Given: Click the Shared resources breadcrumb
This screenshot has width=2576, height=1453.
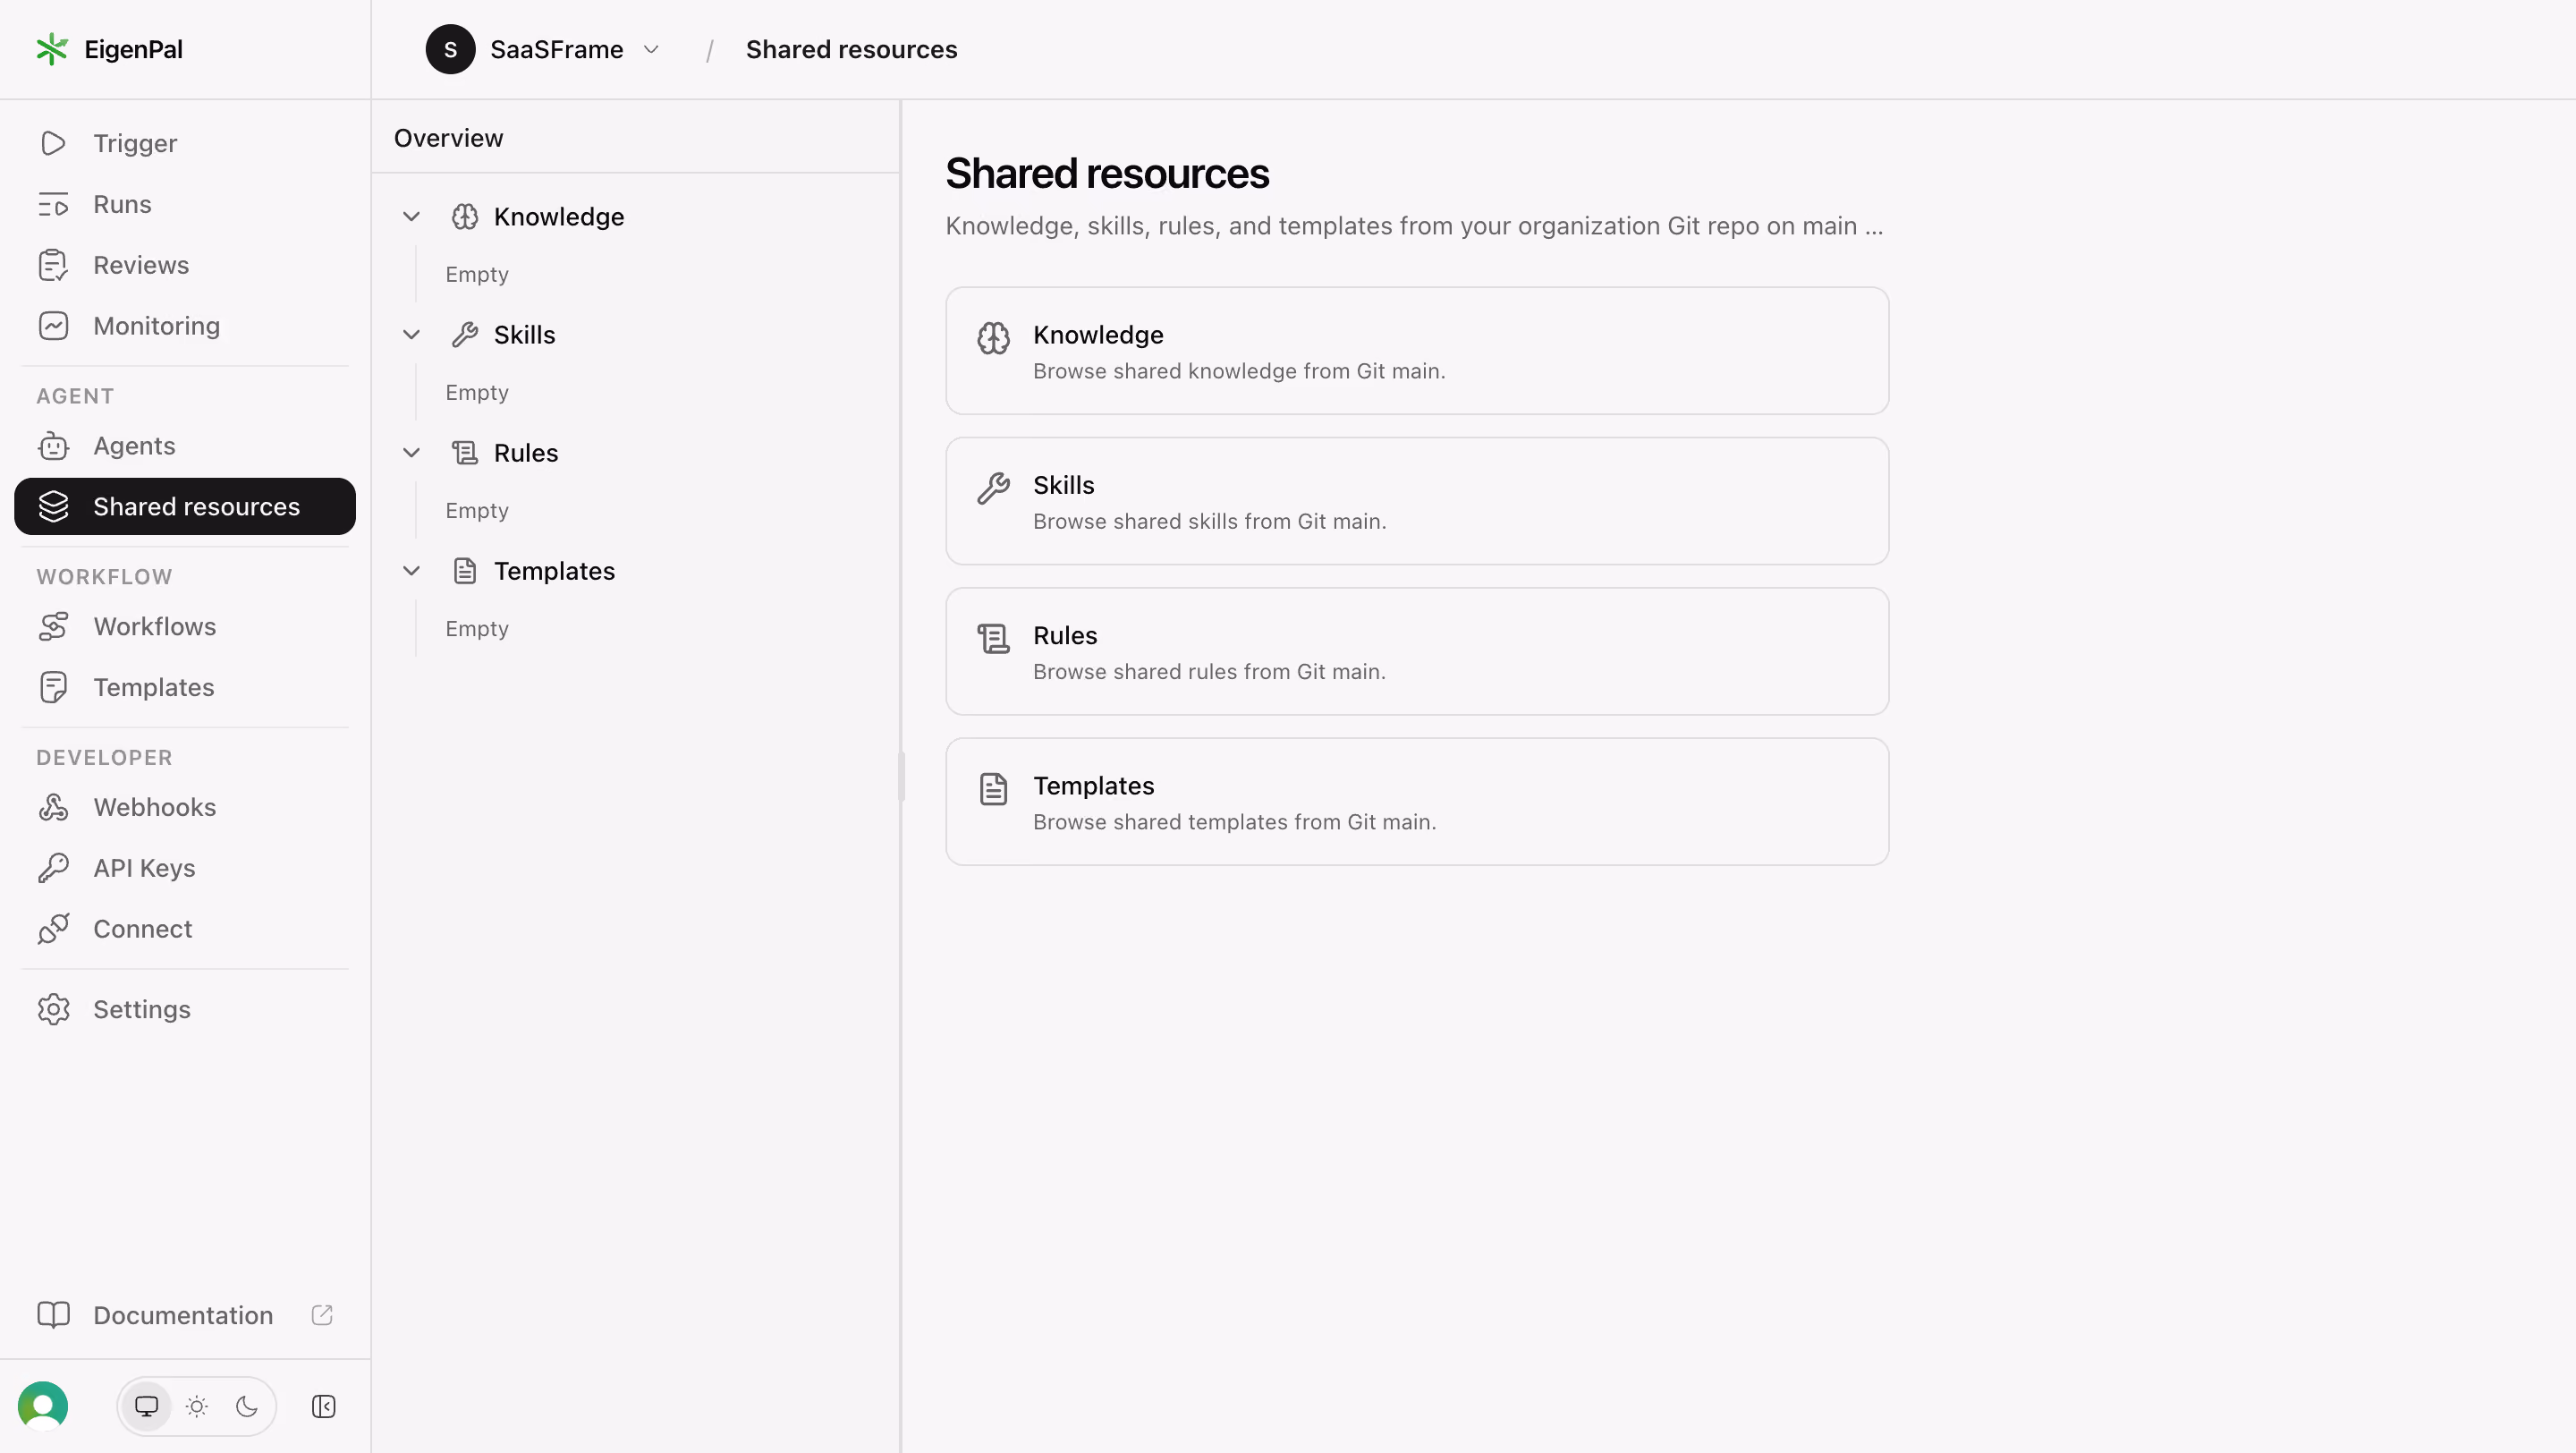Looking at the screenshot, I should (x=852, y=49).
